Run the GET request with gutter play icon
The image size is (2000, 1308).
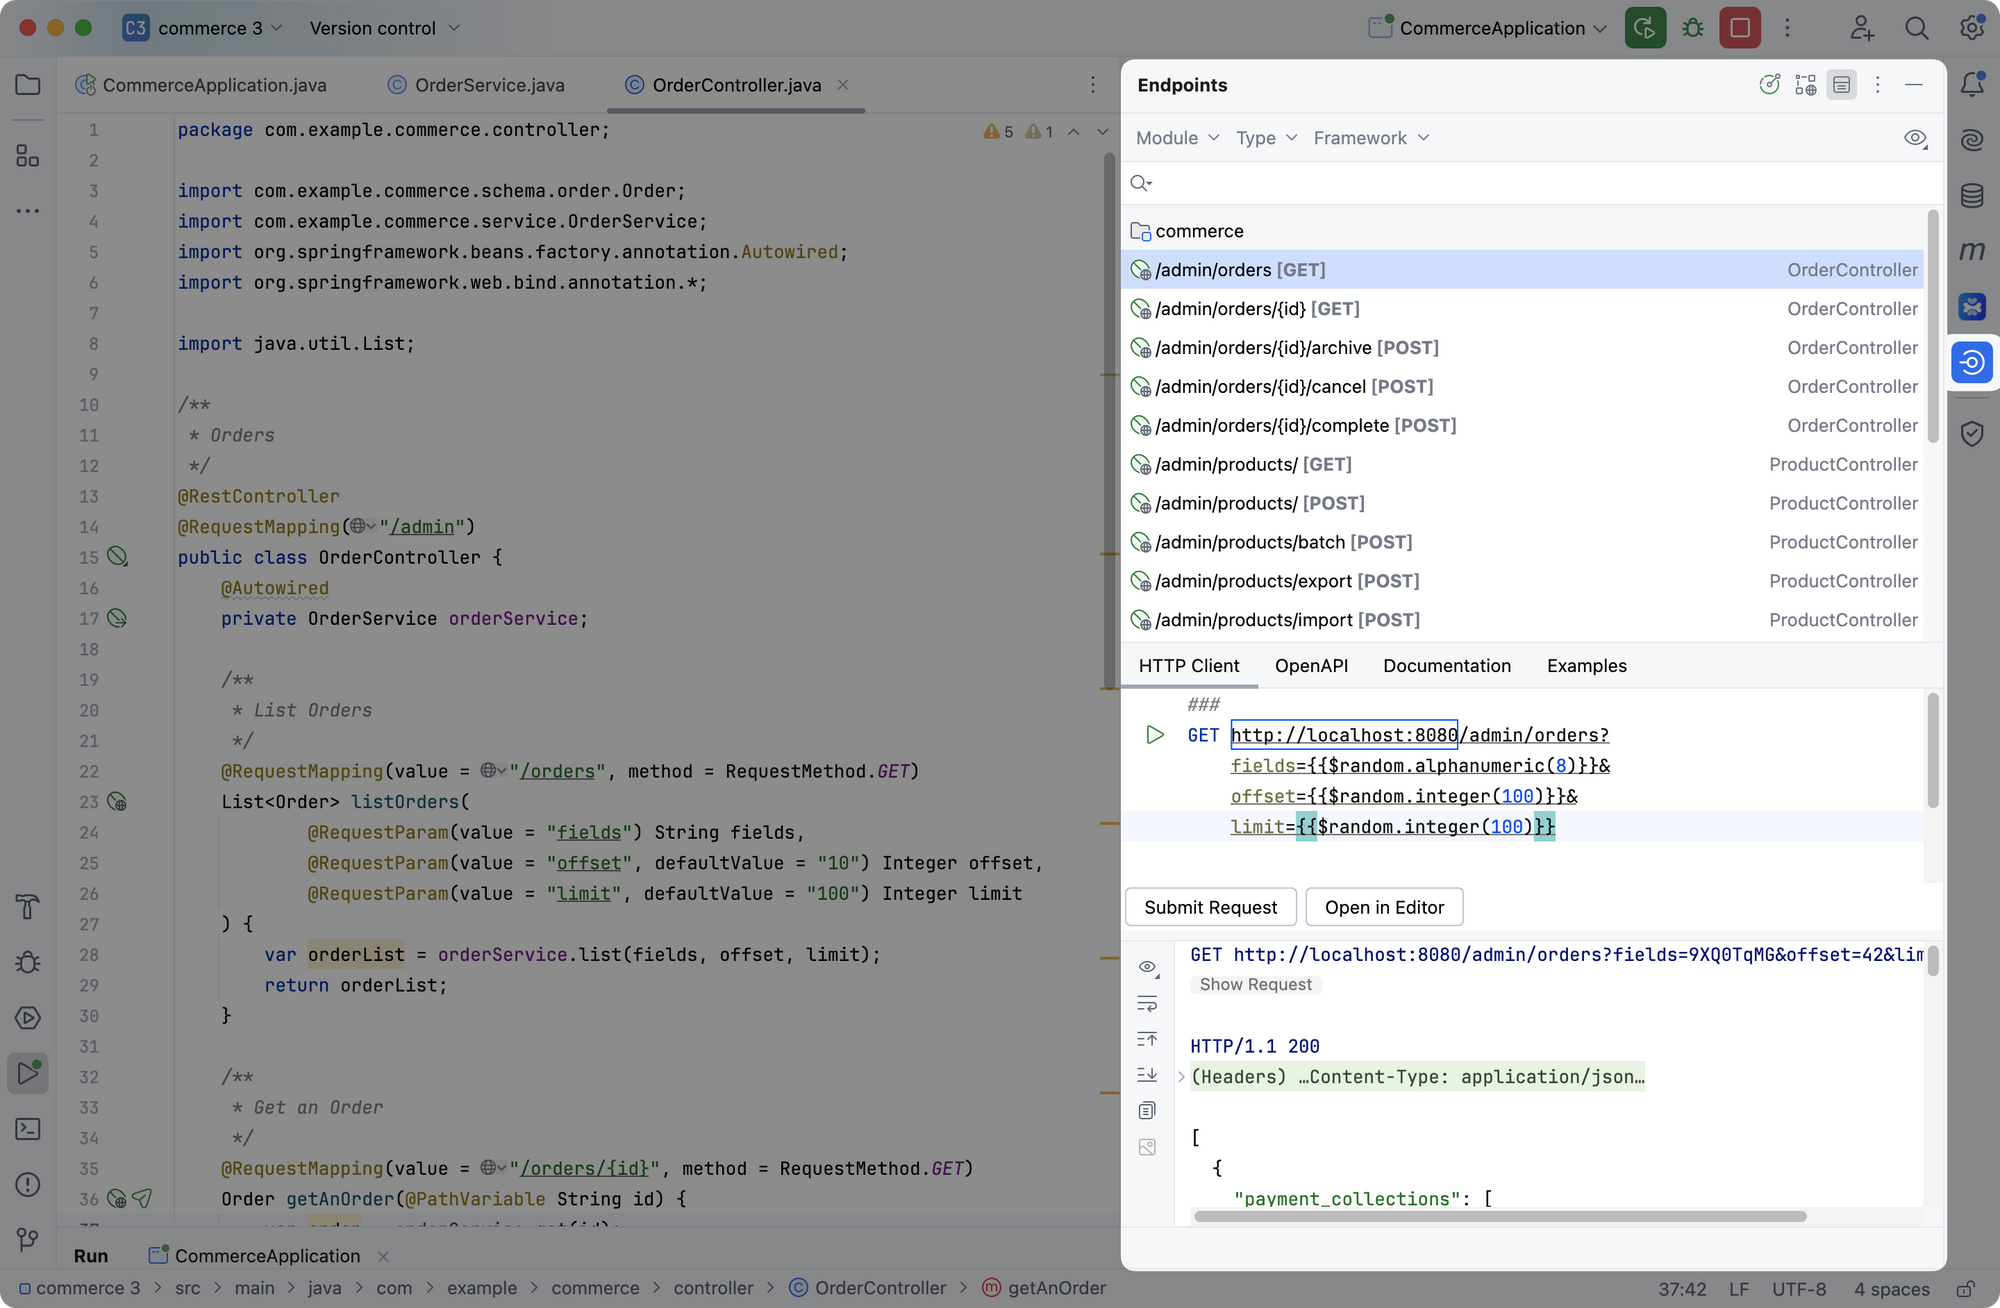pos(1155,735)
